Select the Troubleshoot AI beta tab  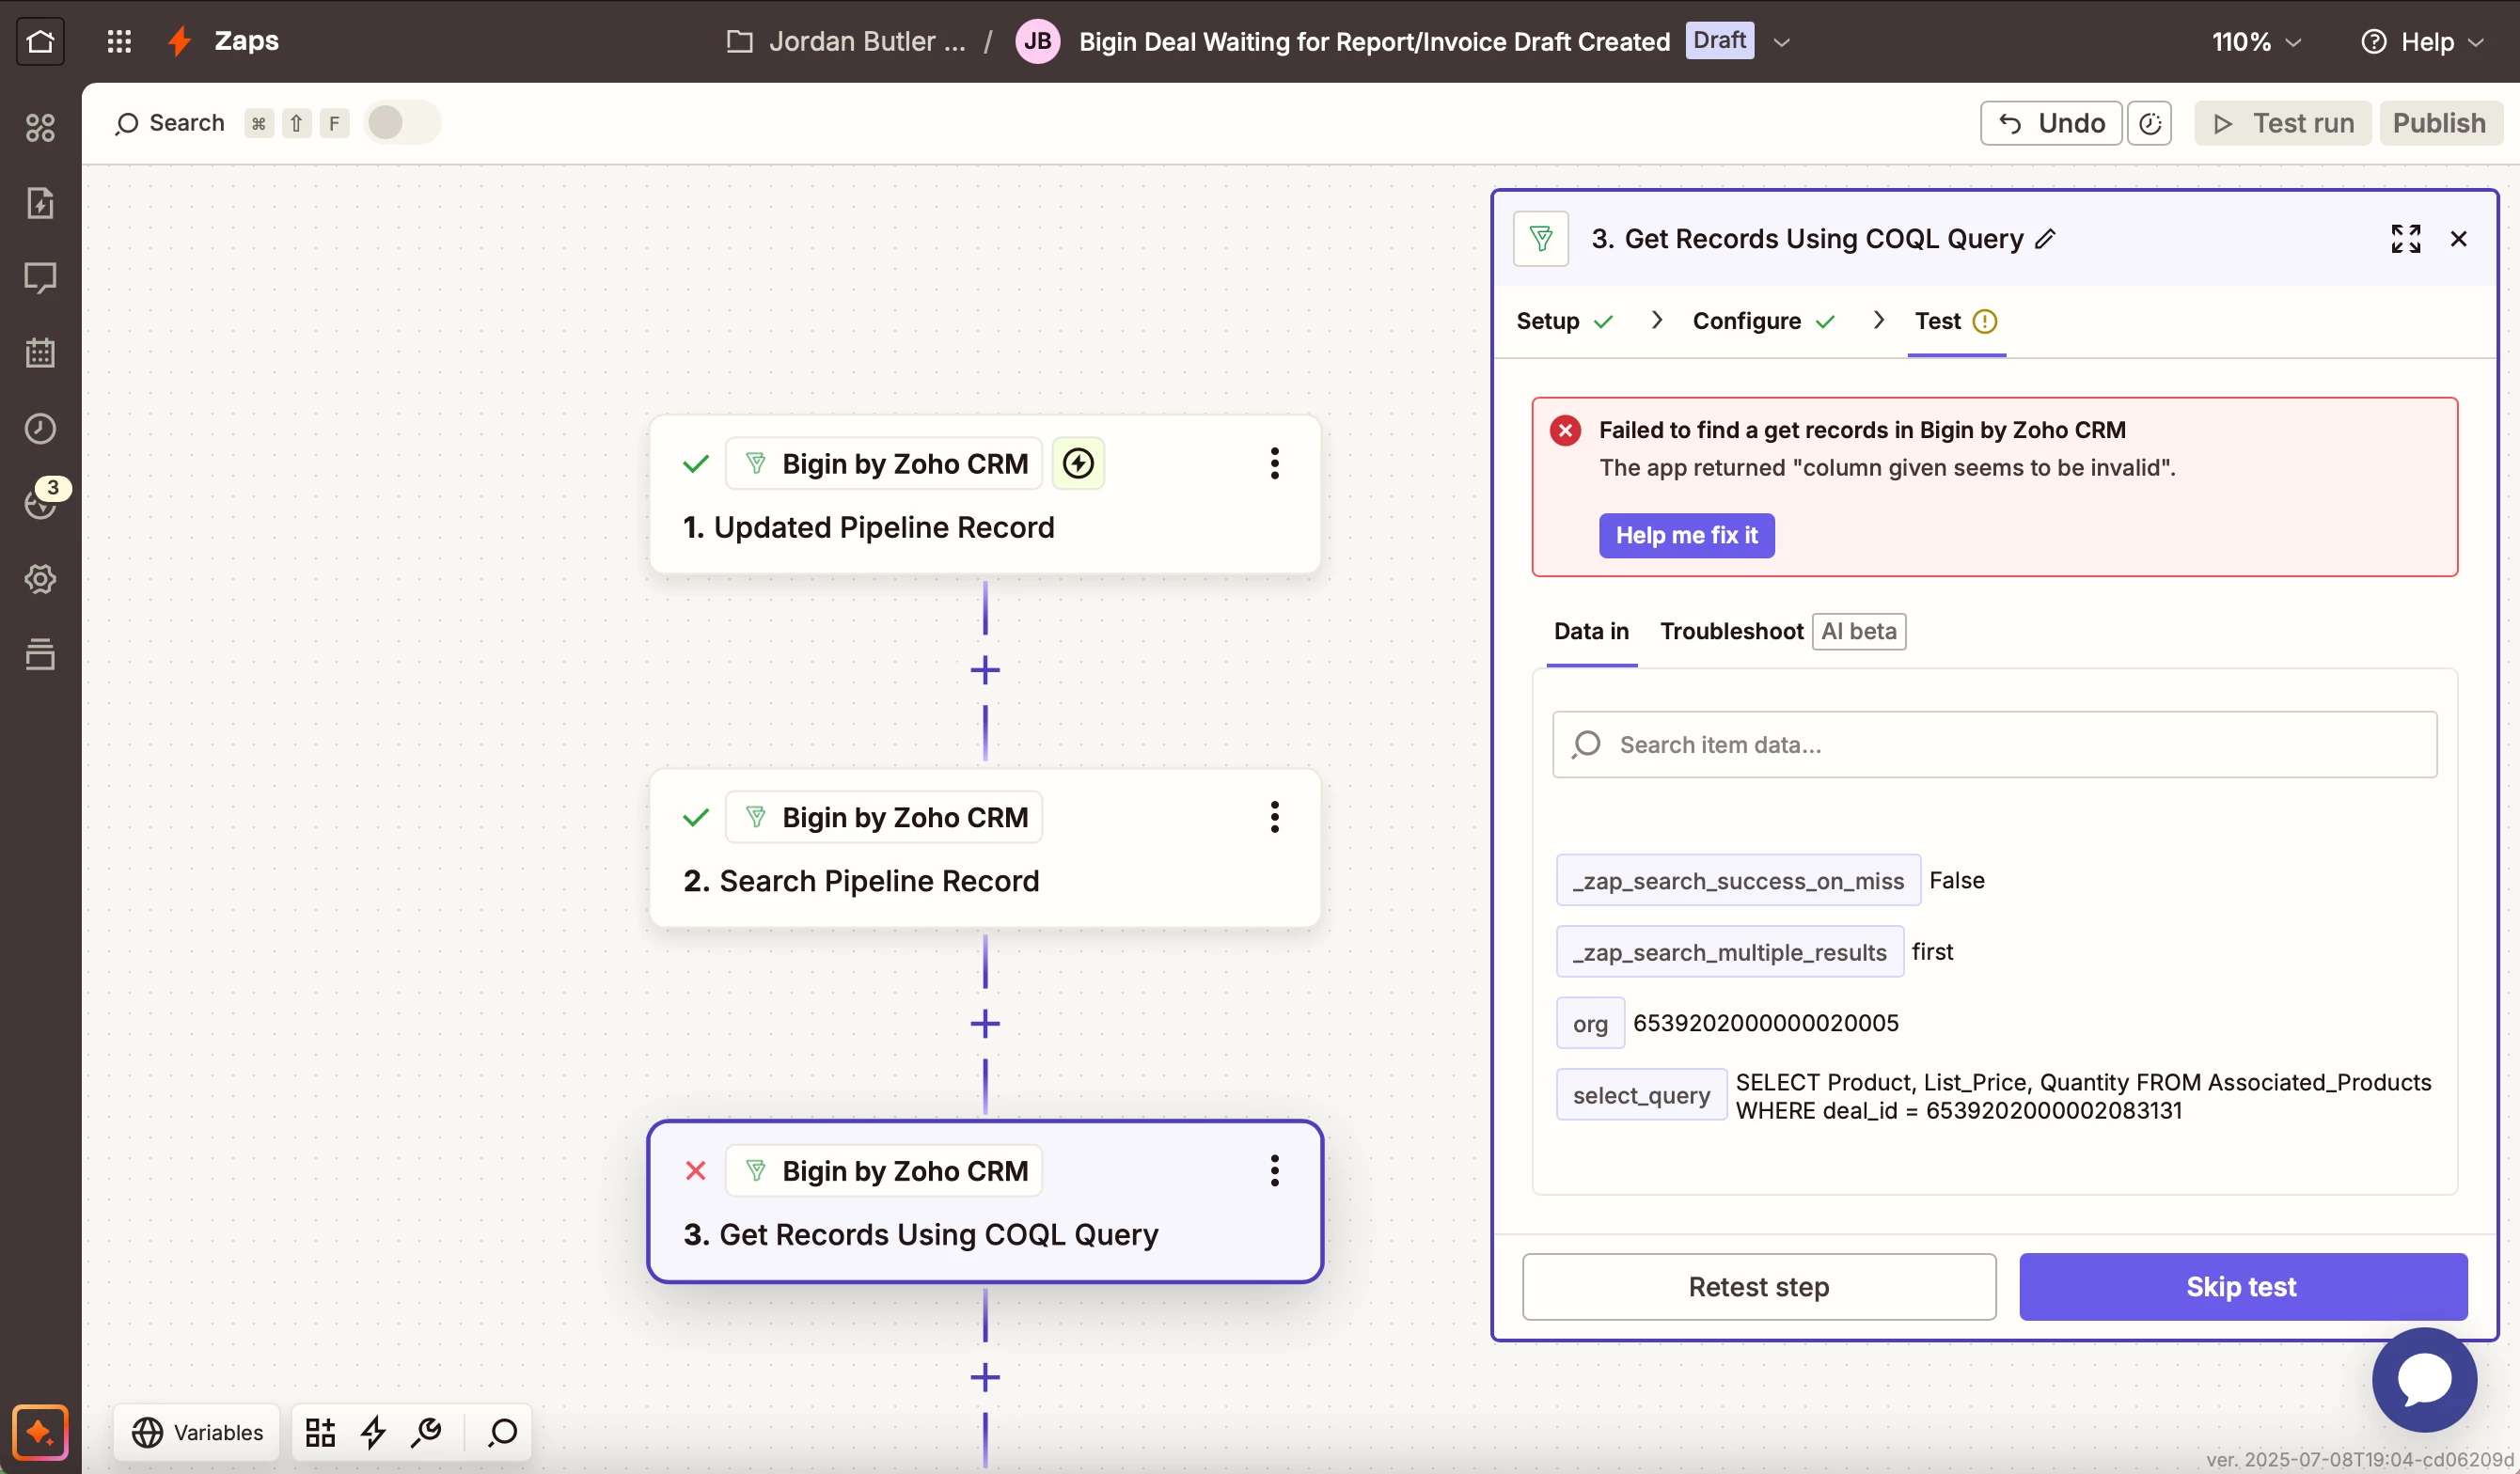pos(1783,631)
